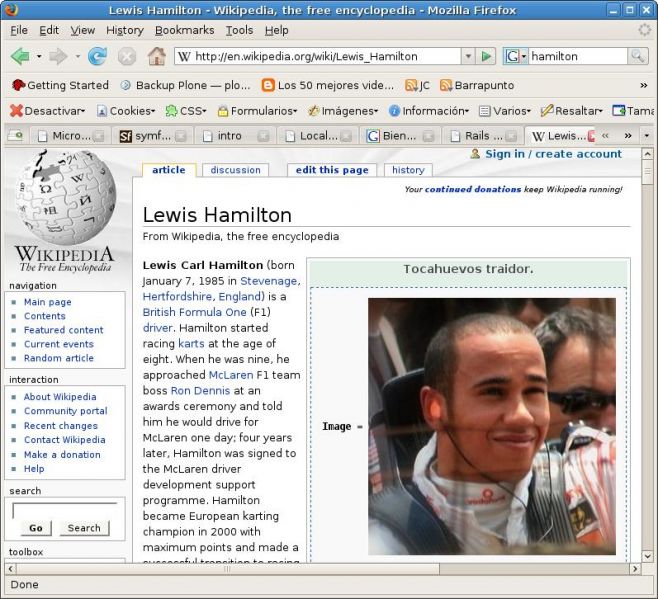Click the Lewis Hamilton infobox photo
Screen dimensions: 658x599
[492, 426]
